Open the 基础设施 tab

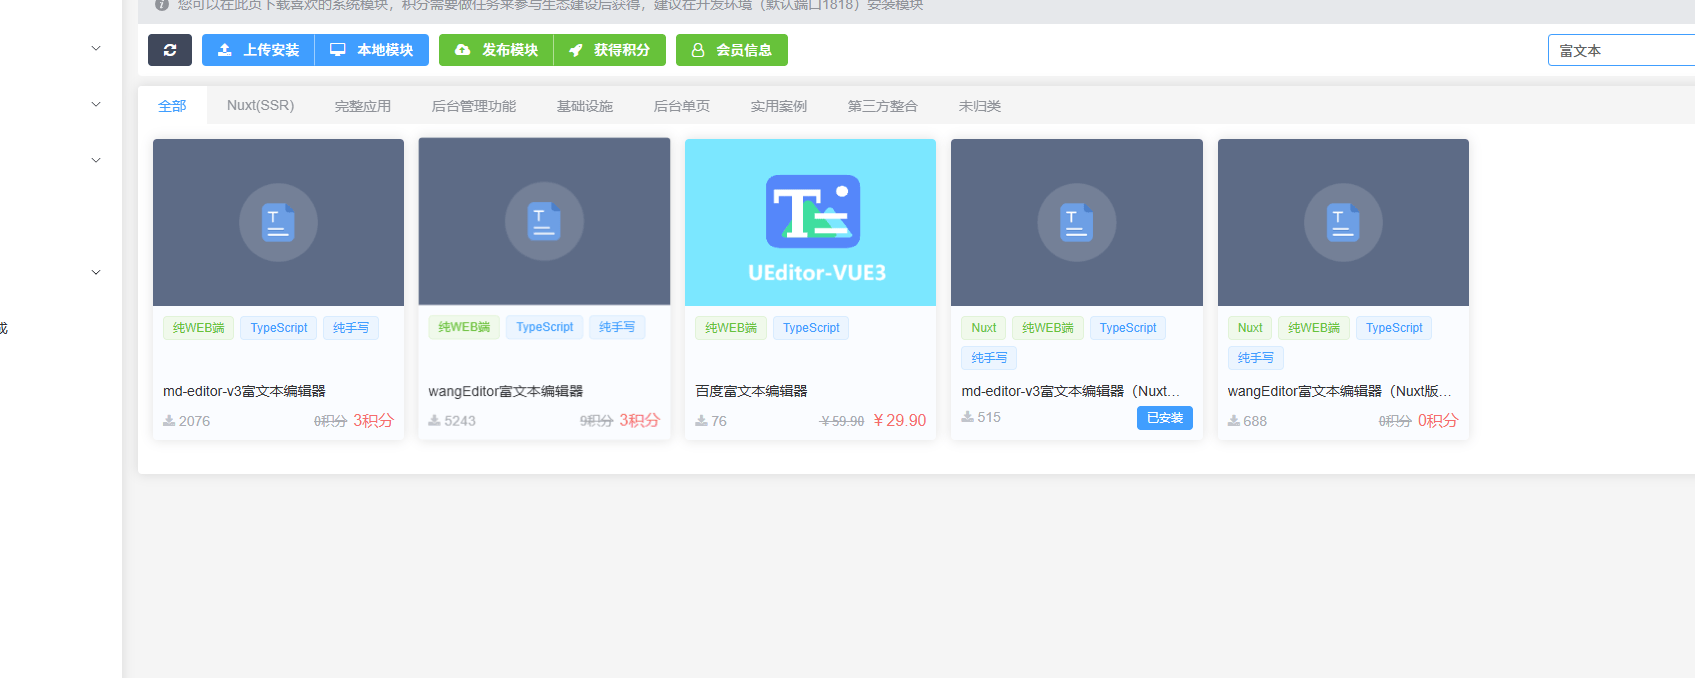[585, 106]
